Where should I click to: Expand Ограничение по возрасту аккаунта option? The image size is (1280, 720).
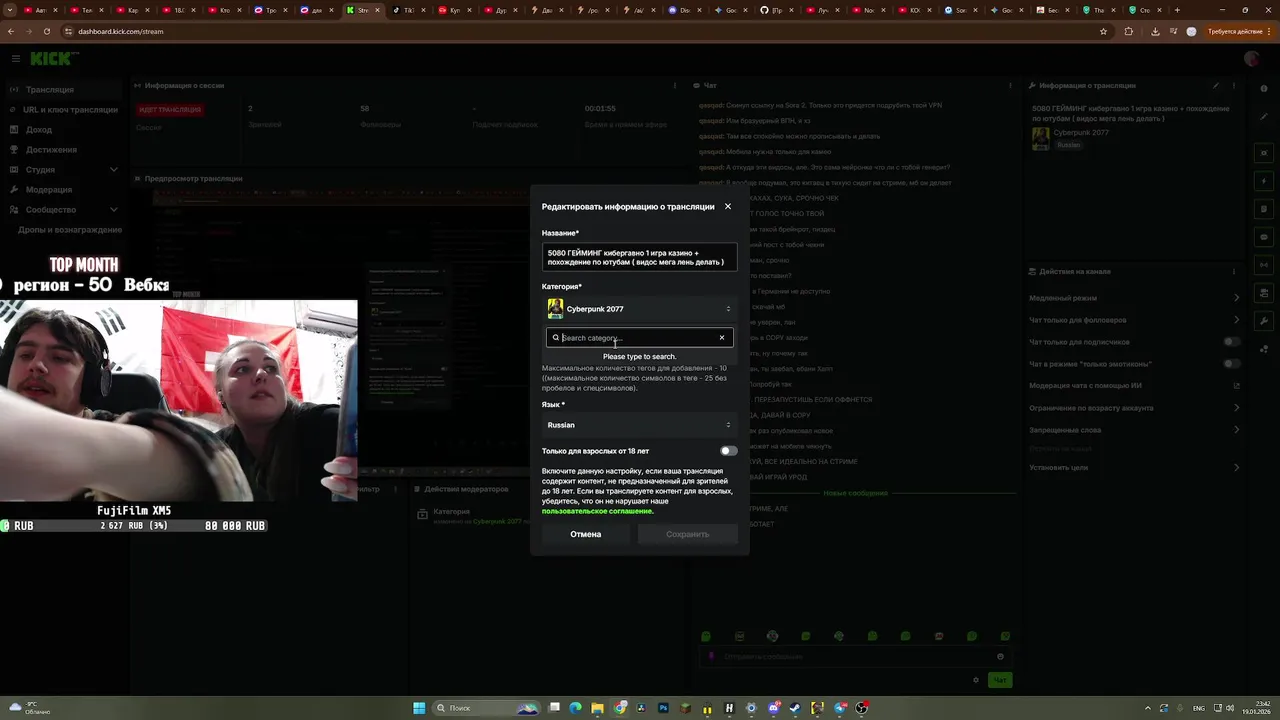pos(1134,408)
